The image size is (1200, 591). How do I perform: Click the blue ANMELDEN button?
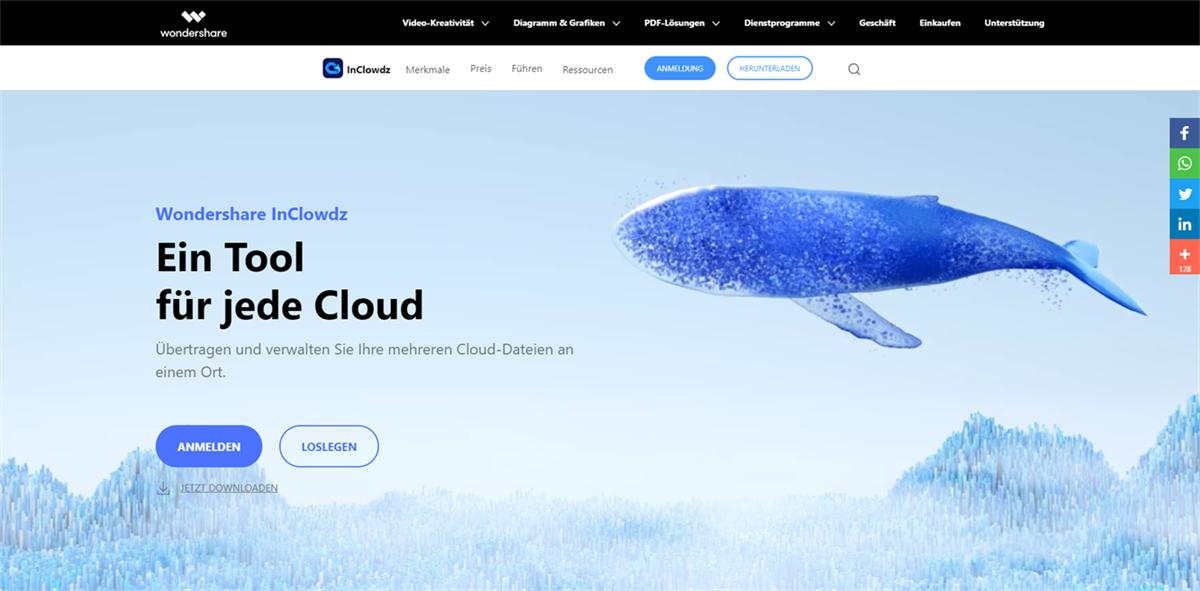(209, 446)
